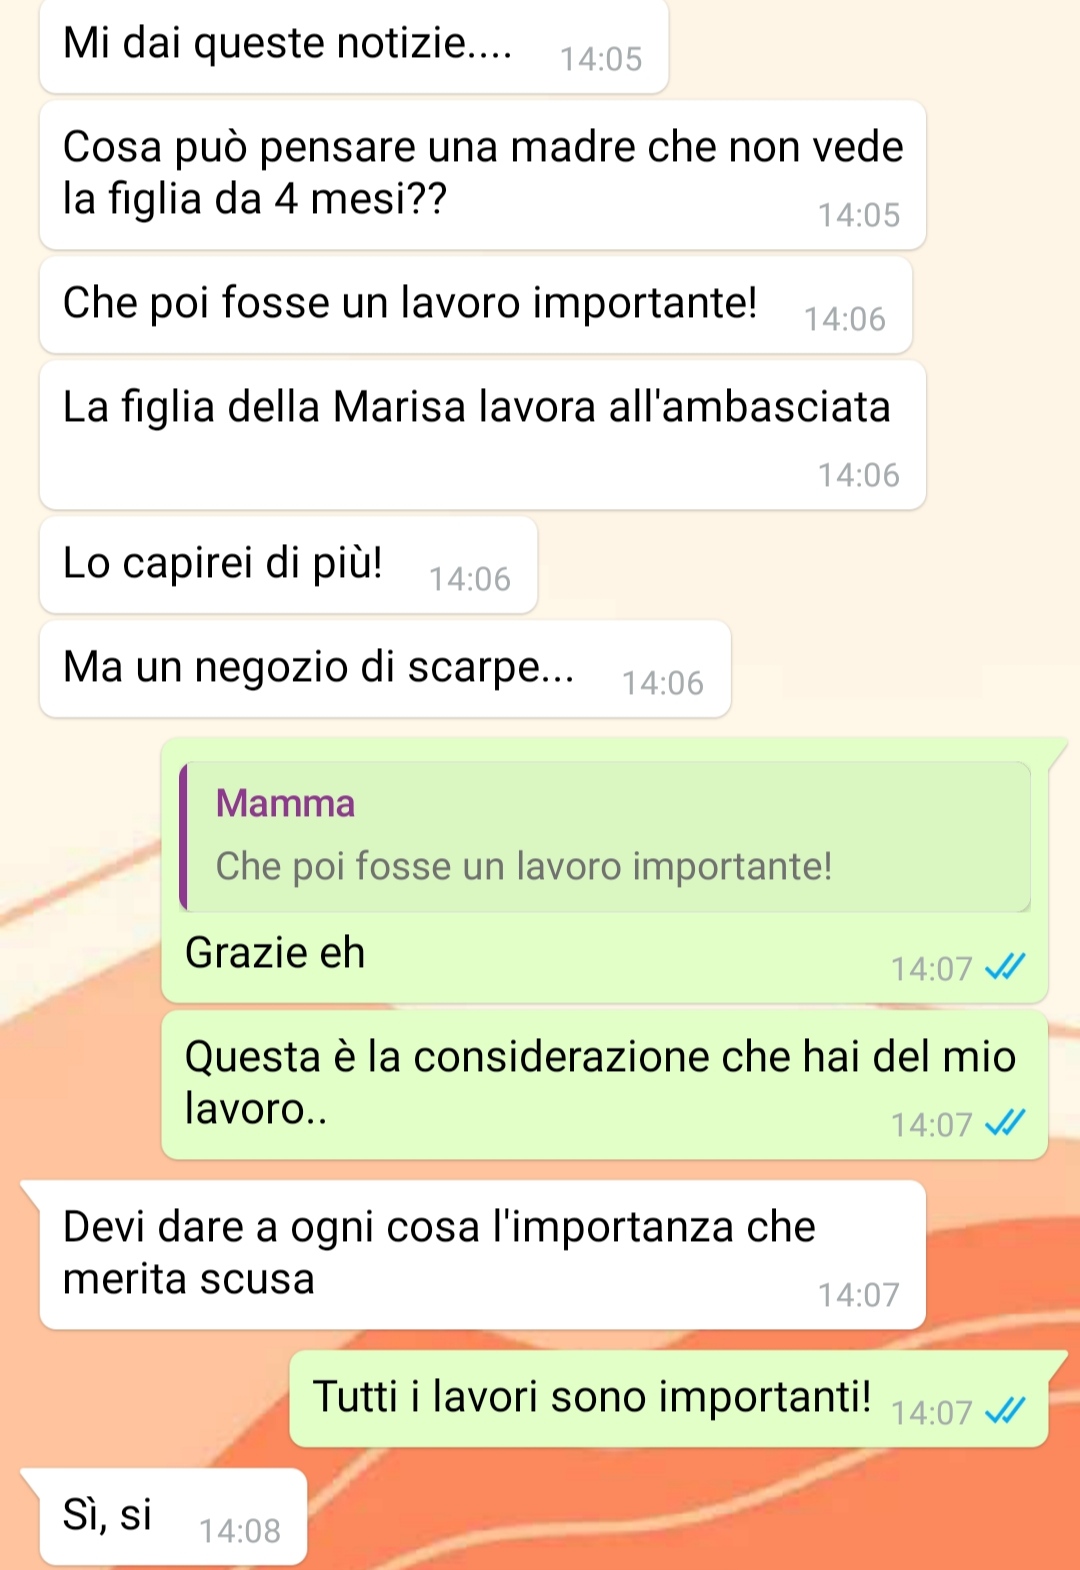
Task: Tap the "Che poi fosse un lavoro importante!" bubble
Action: point(476,305)
